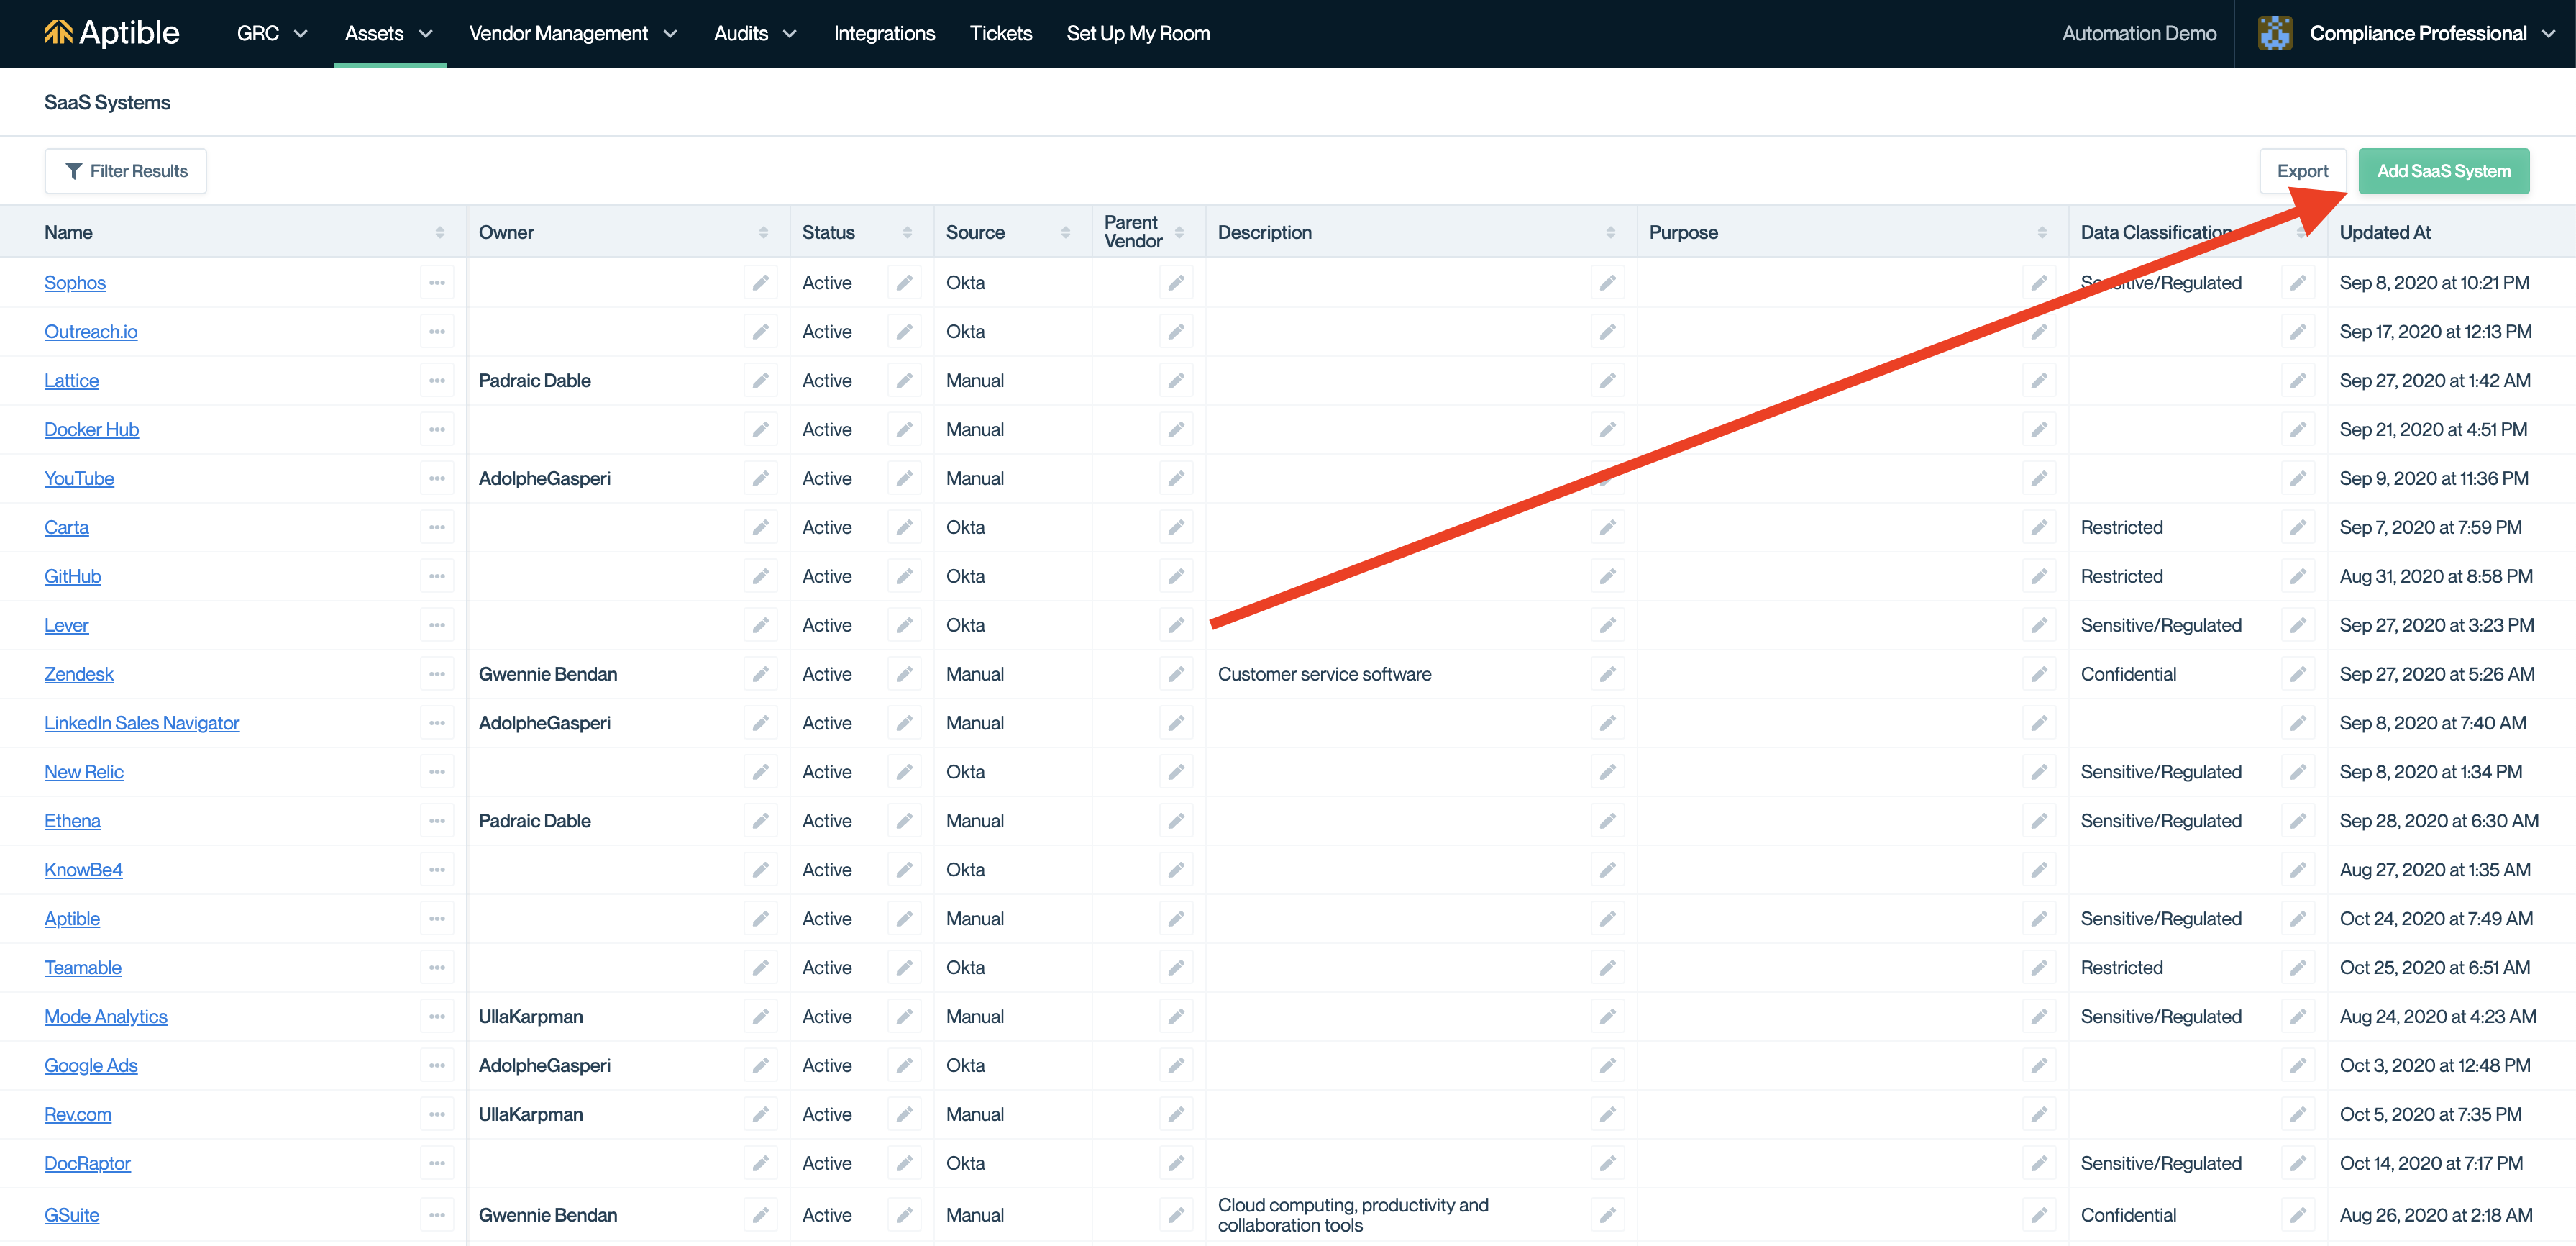Image resolution: width=2576 pixels, height=1246 pixels.
Task: Click the Aptible logo in the header
Action: (112, 33)
